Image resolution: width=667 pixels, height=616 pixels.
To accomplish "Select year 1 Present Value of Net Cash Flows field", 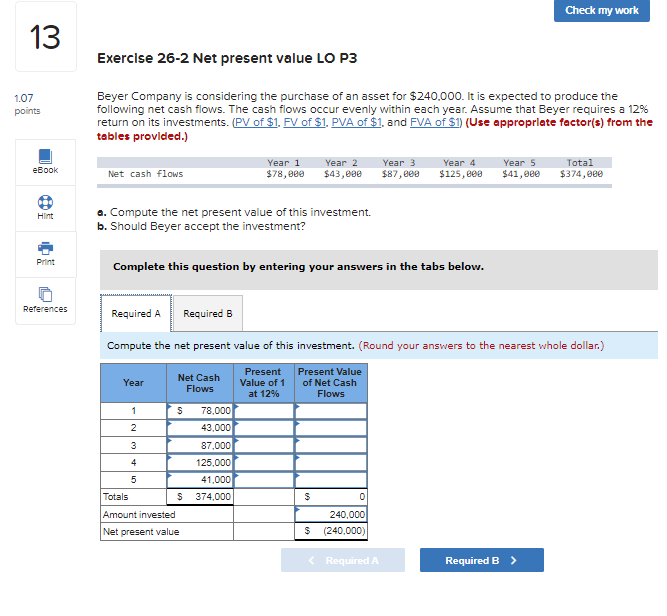I will (331, 411).
